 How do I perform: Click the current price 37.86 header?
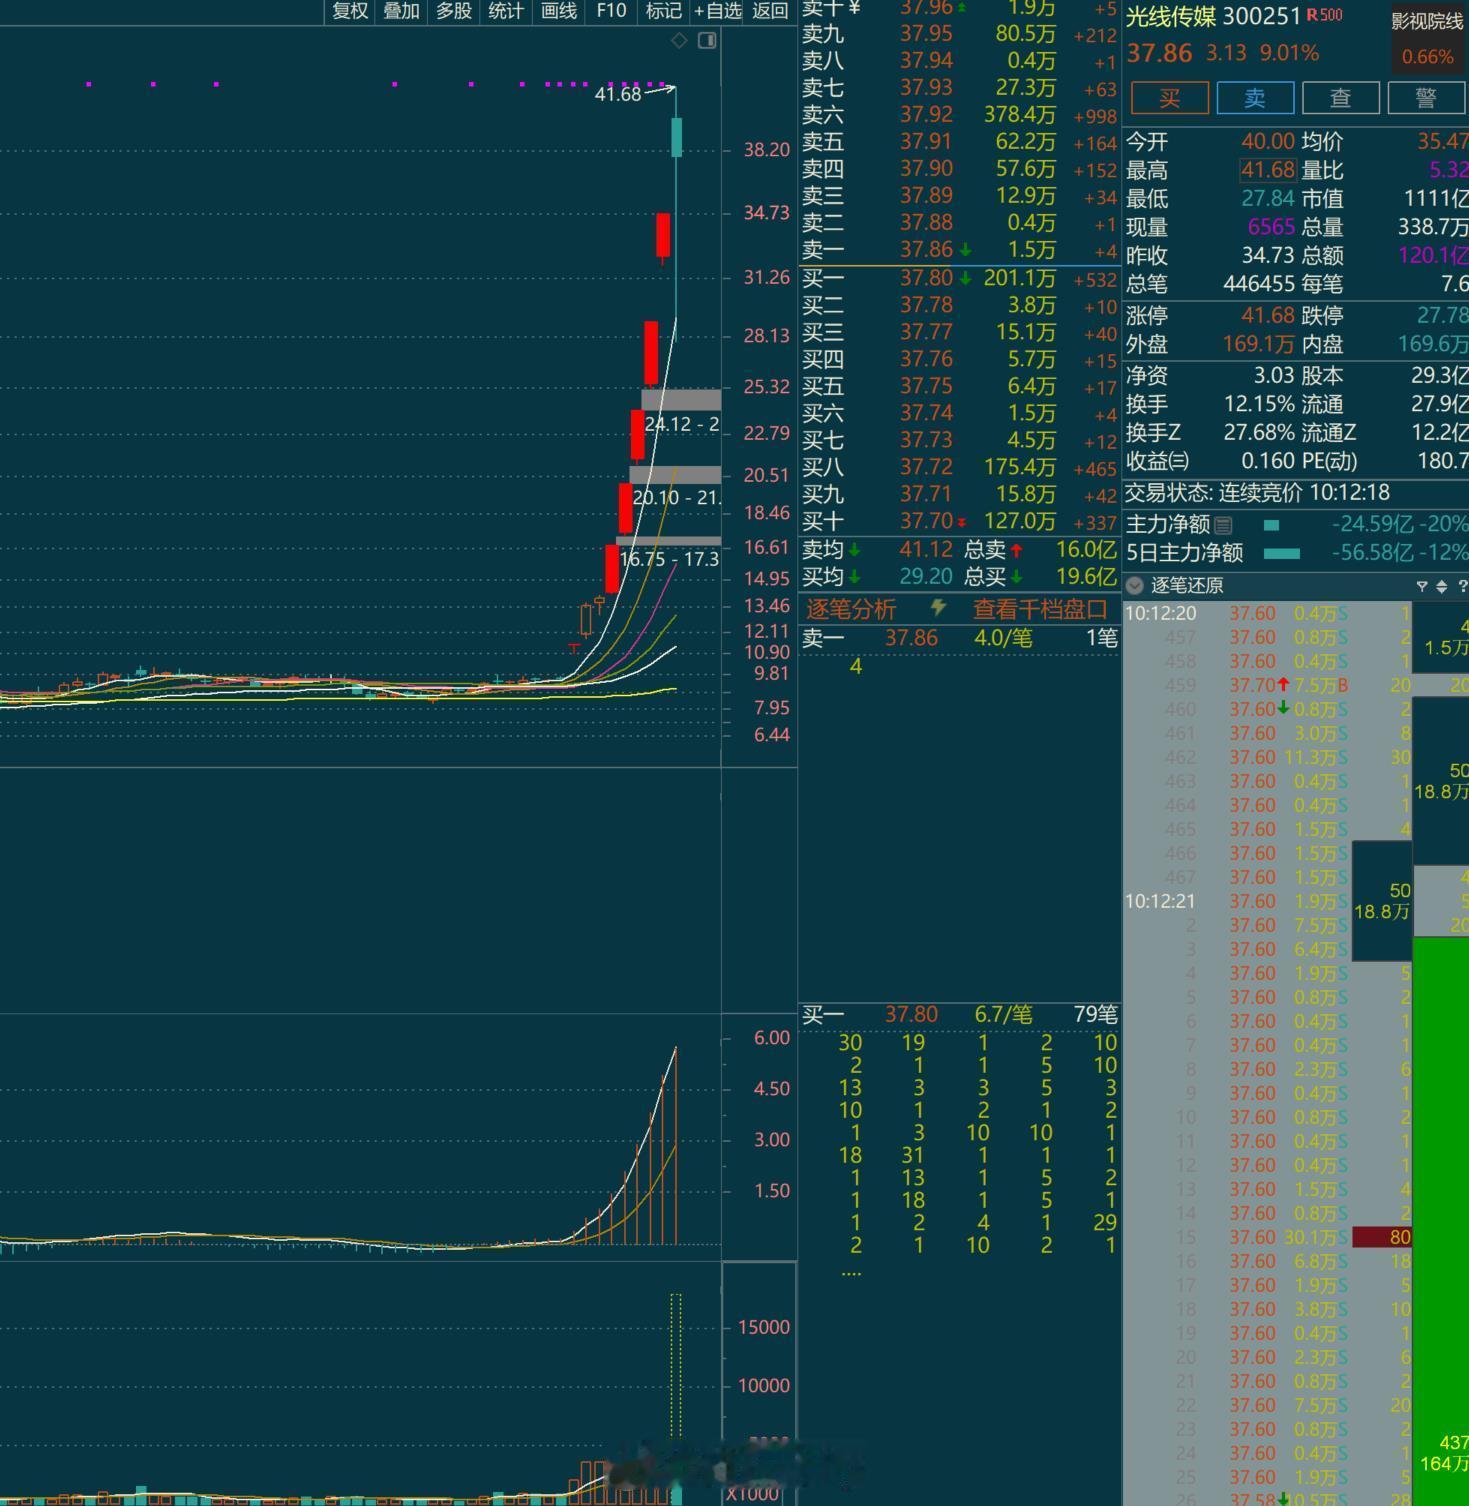pyautogui.click(x=1159, y=53)
